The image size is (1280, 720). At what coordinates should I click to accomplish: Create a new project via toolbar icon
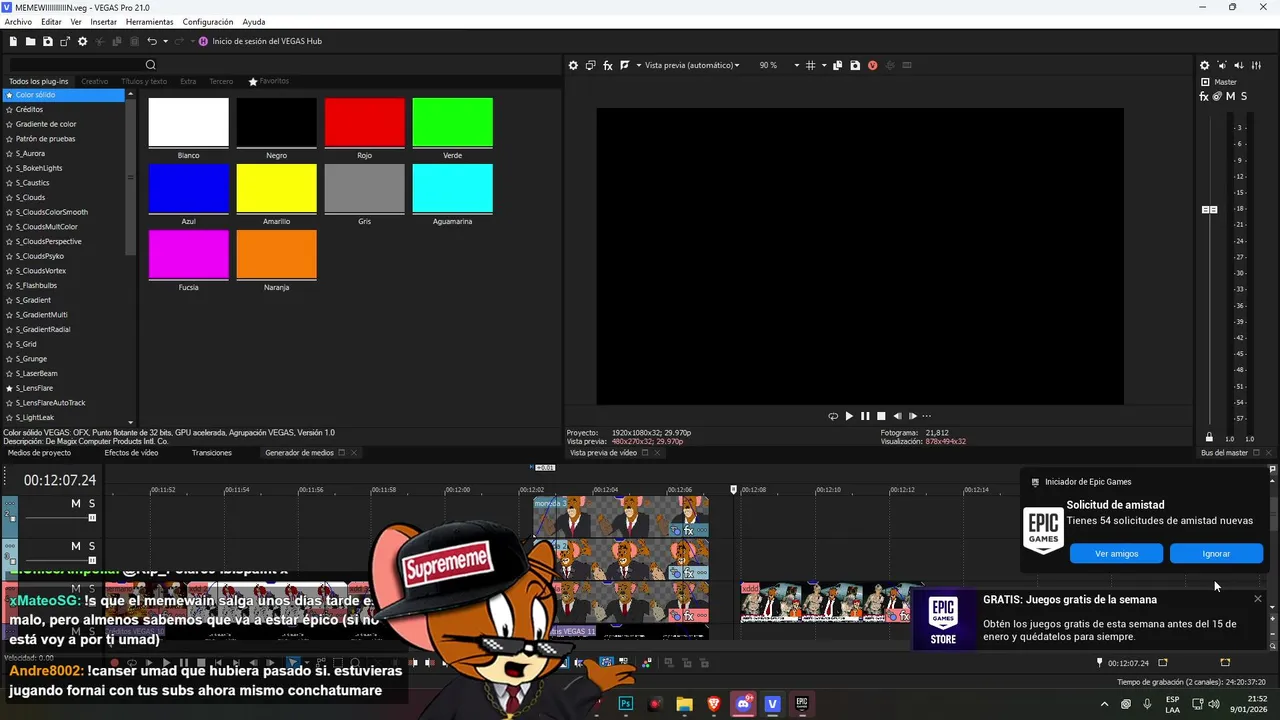point(13,41)
